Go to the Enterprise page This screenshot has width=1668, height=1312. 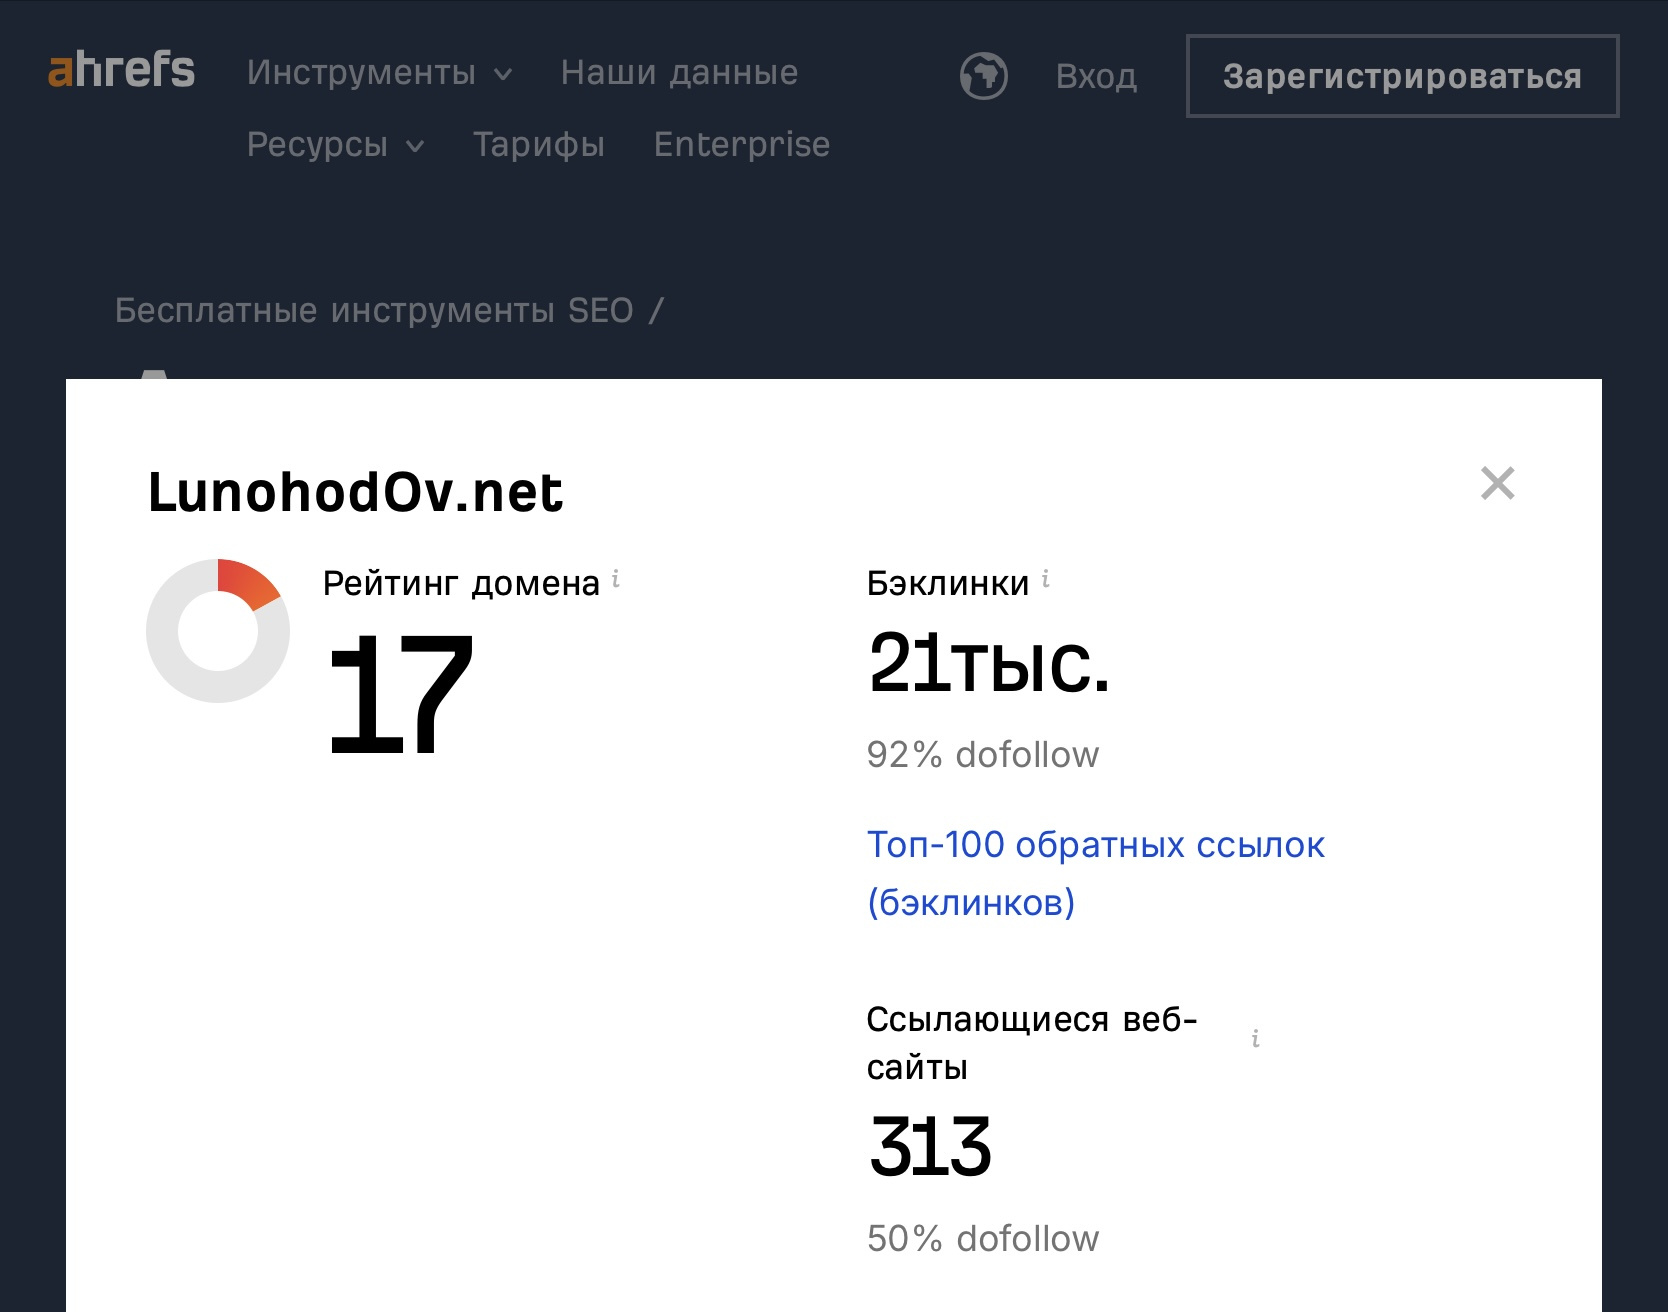(x=742, y=145)
